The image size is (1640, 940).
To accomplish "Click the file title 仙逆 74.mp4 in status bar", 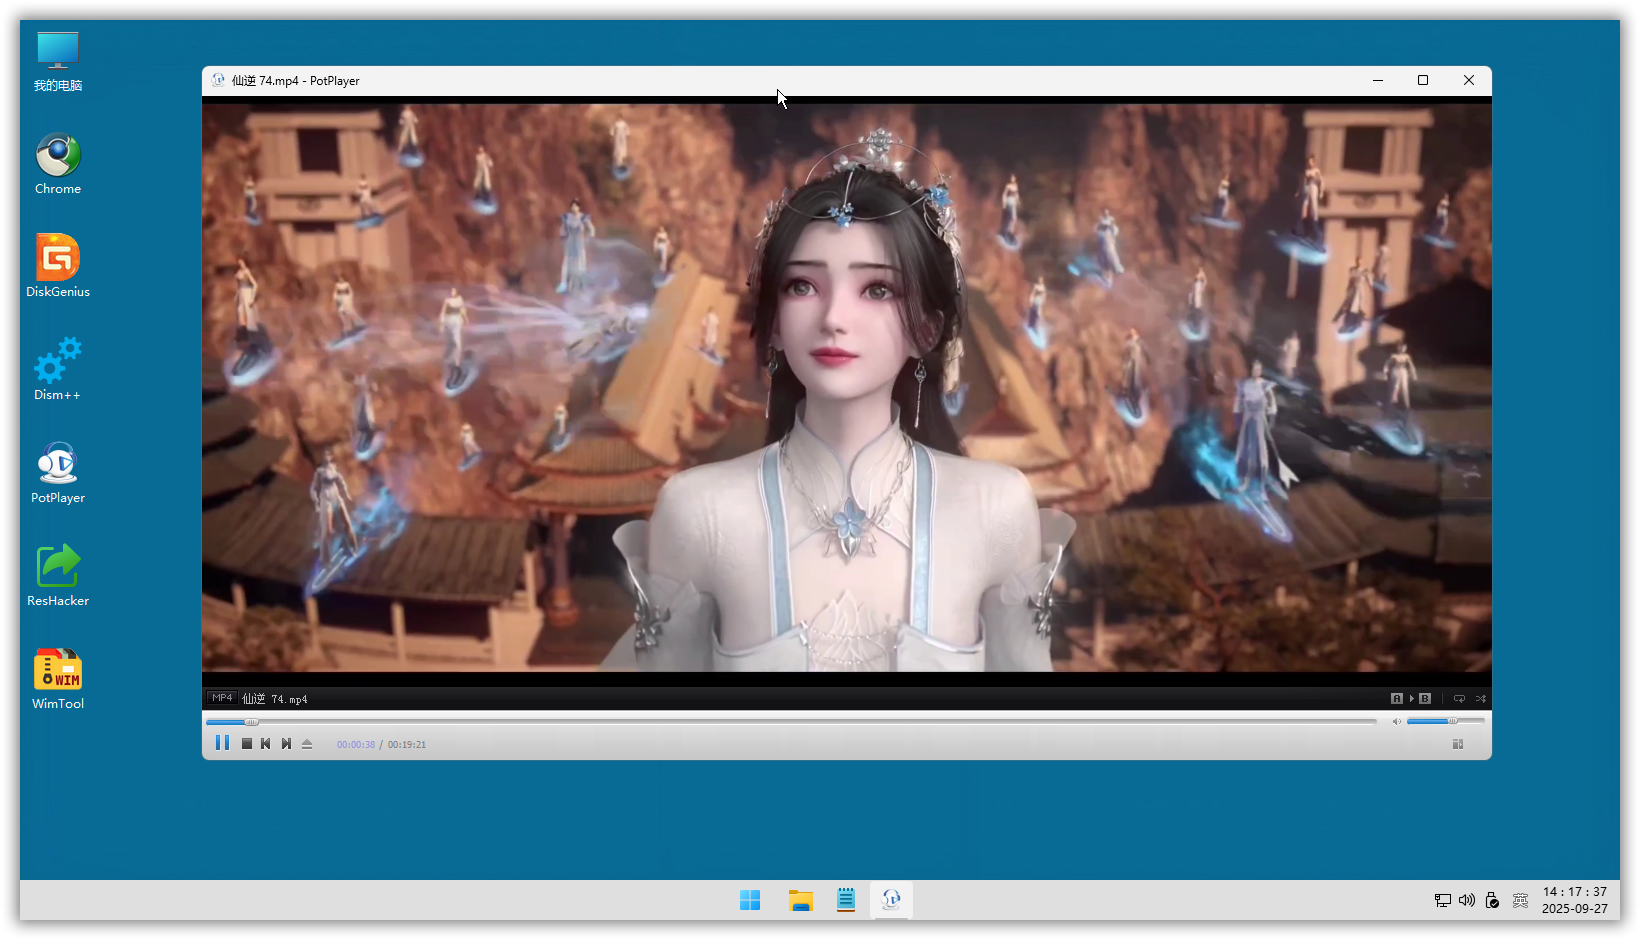I will pos(275,699).
